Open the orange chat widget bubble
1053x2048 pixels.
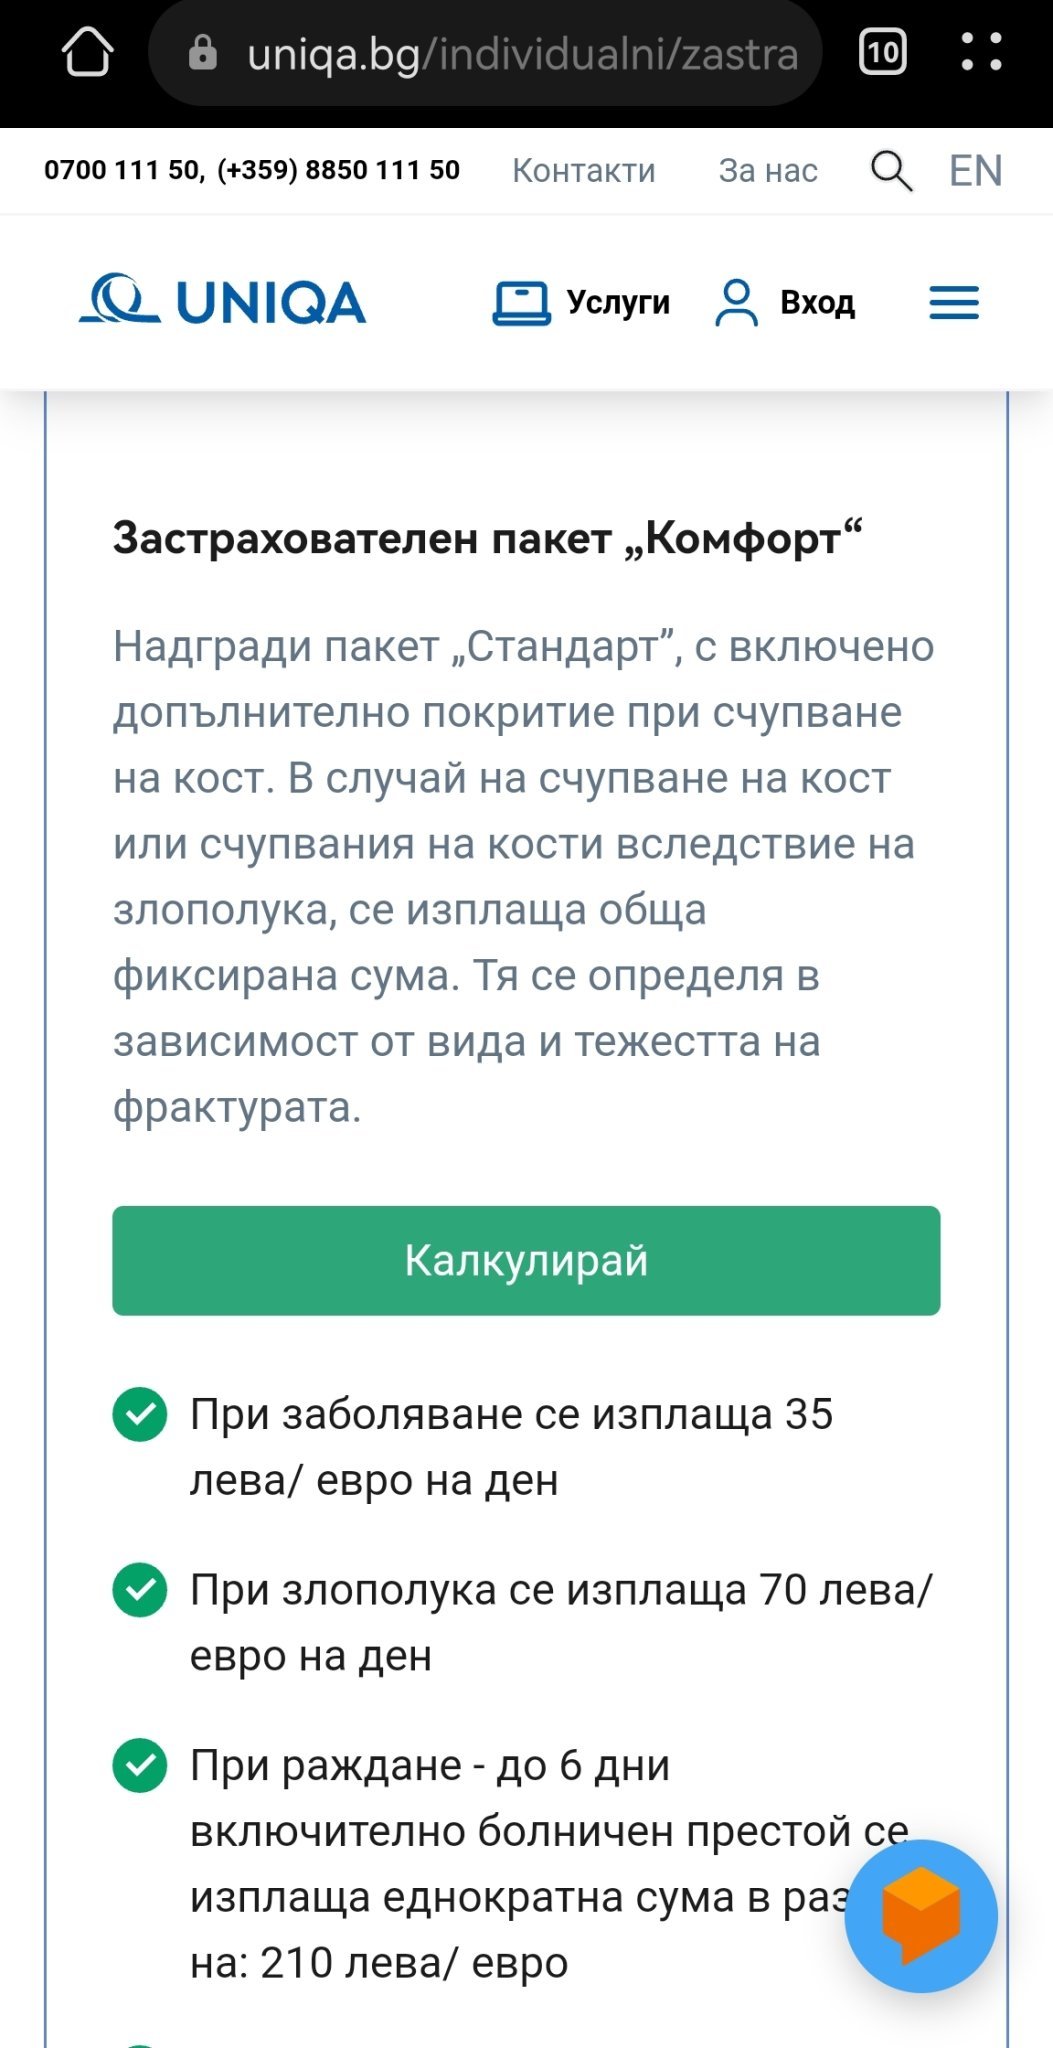tap(920, 1915)
